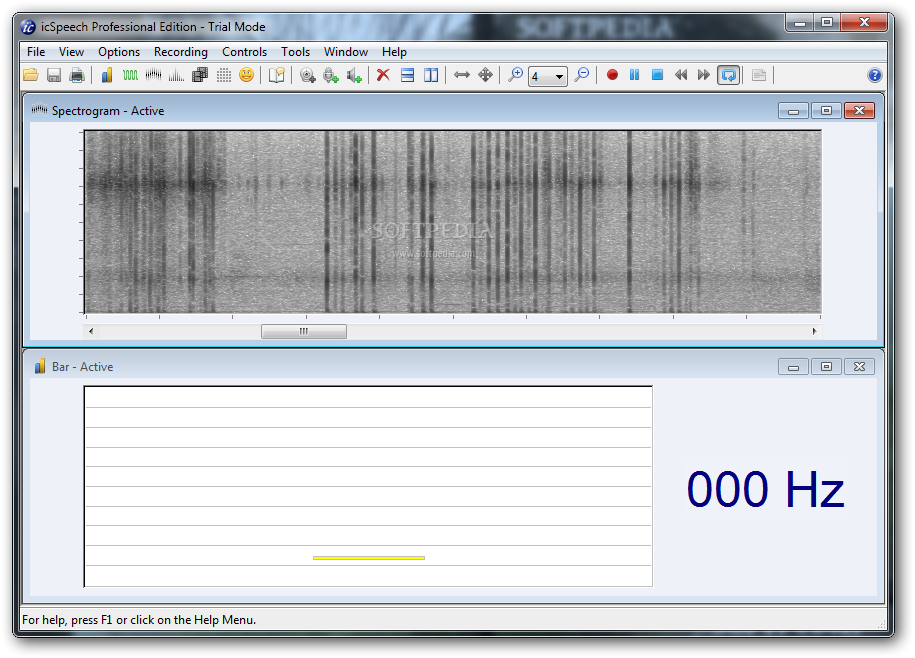Viewport: 915px width, 658px height.
Task: Click the open book notes icon
Action: click(277, 75)
